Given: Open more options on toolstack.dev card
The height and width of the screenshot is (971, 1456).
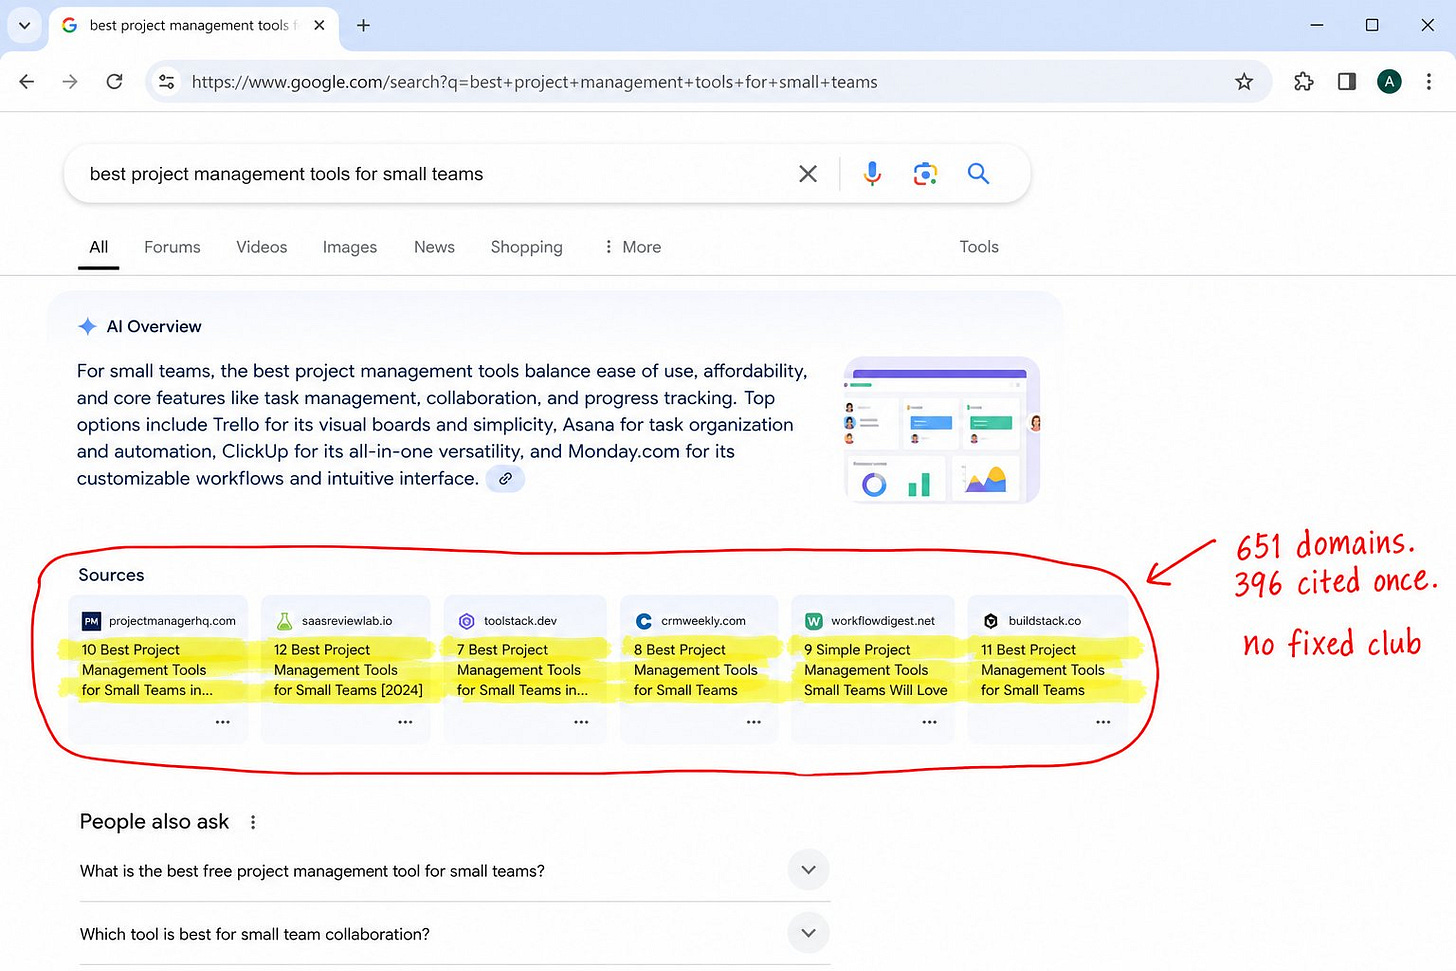Looking at the screenshot, I should (581, 722).
